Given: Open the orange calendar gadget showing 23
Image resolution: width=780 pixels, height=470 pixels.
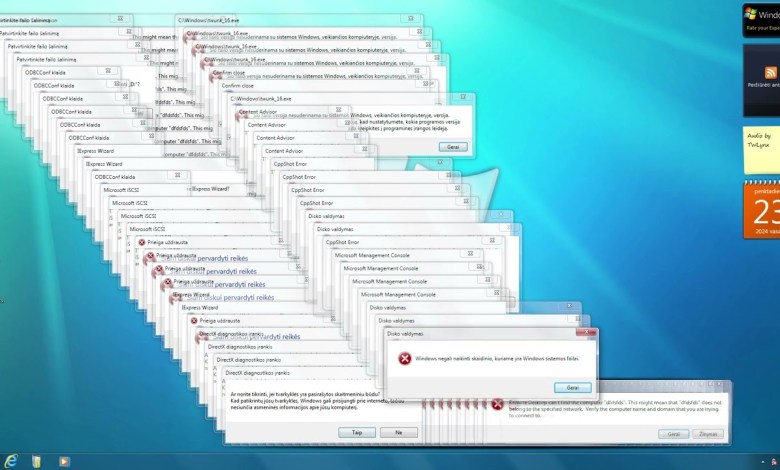Looking at the screenshot, I should (x=762, y=210).
